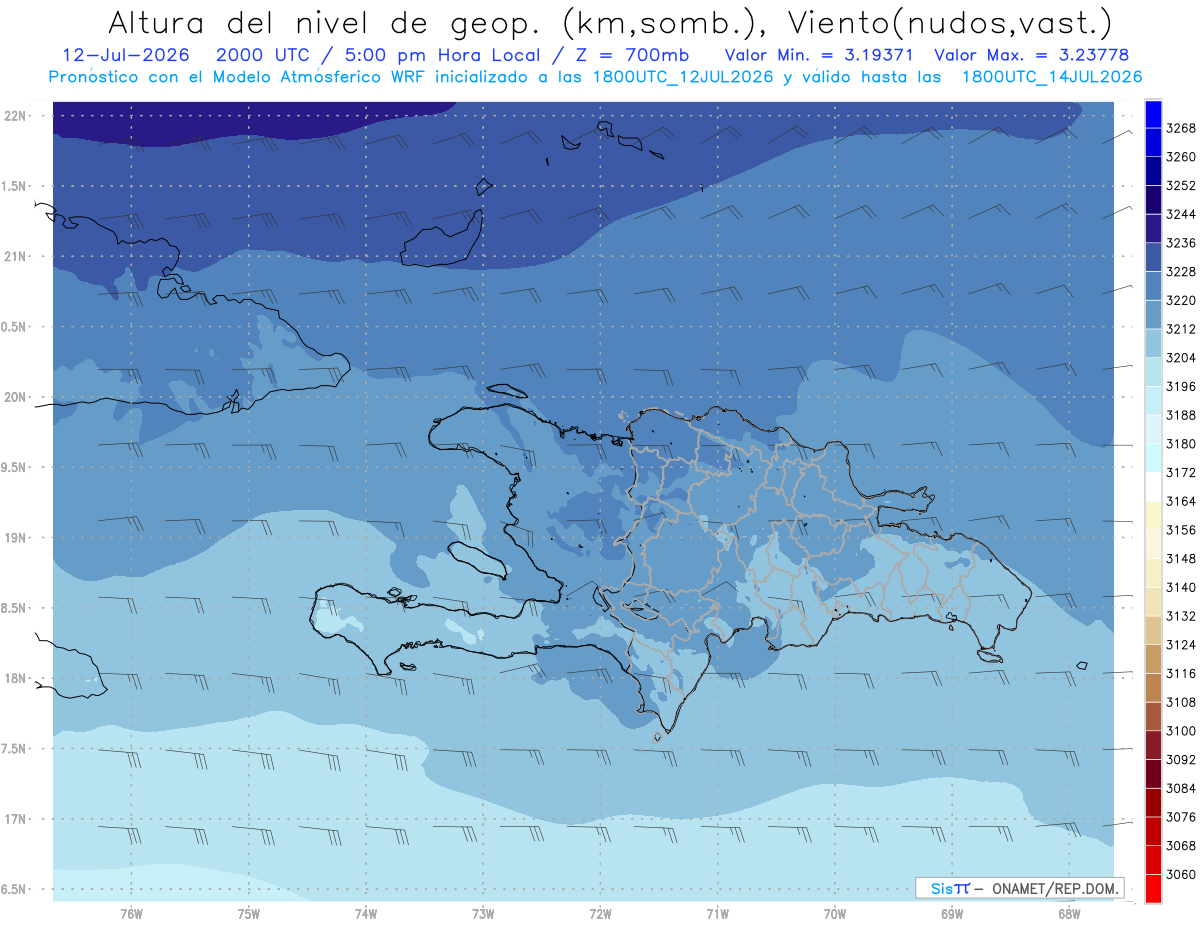Click the 7.5N latitude label
The width and height of the screenshot is (1200, 927).
[13, 749]
